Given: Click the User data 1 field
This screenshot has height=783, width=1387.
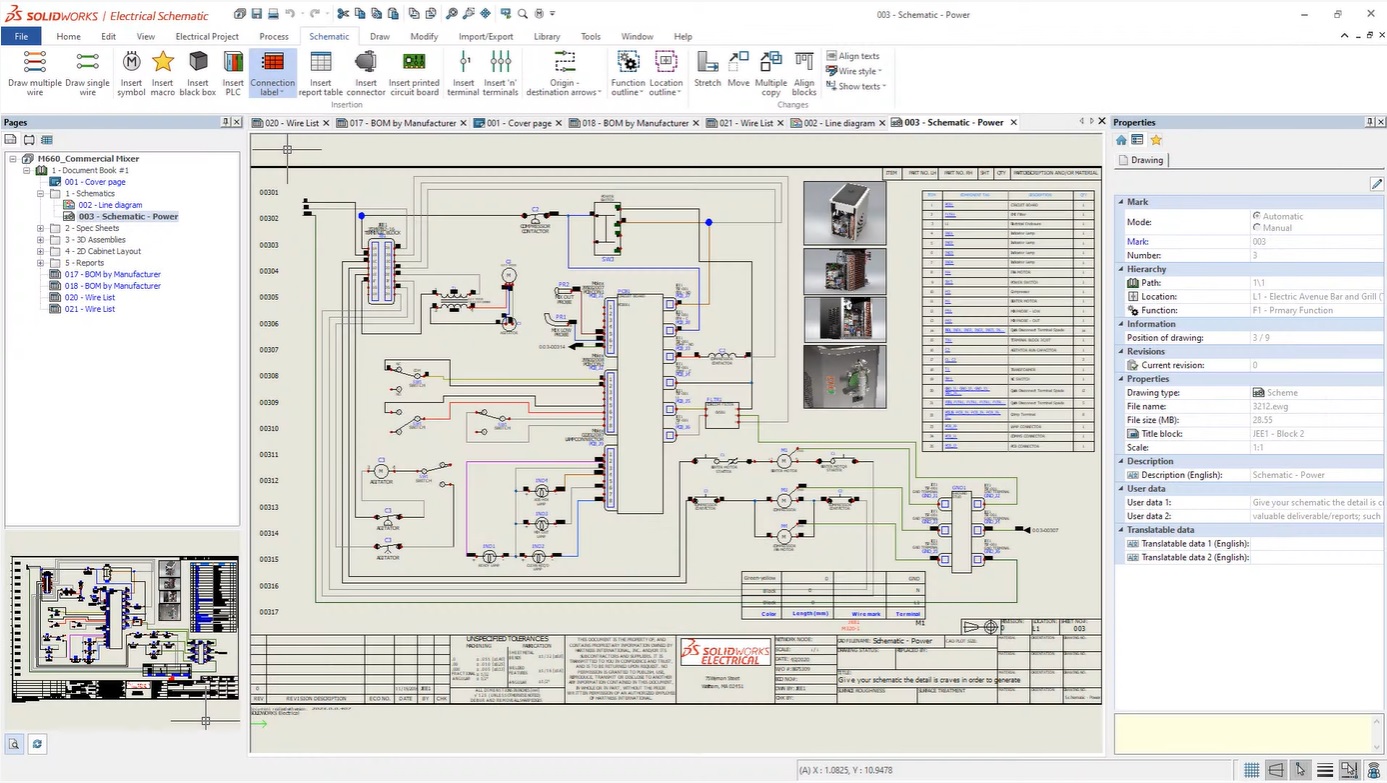Looking at the screenshot, I should coord(1315,503).
